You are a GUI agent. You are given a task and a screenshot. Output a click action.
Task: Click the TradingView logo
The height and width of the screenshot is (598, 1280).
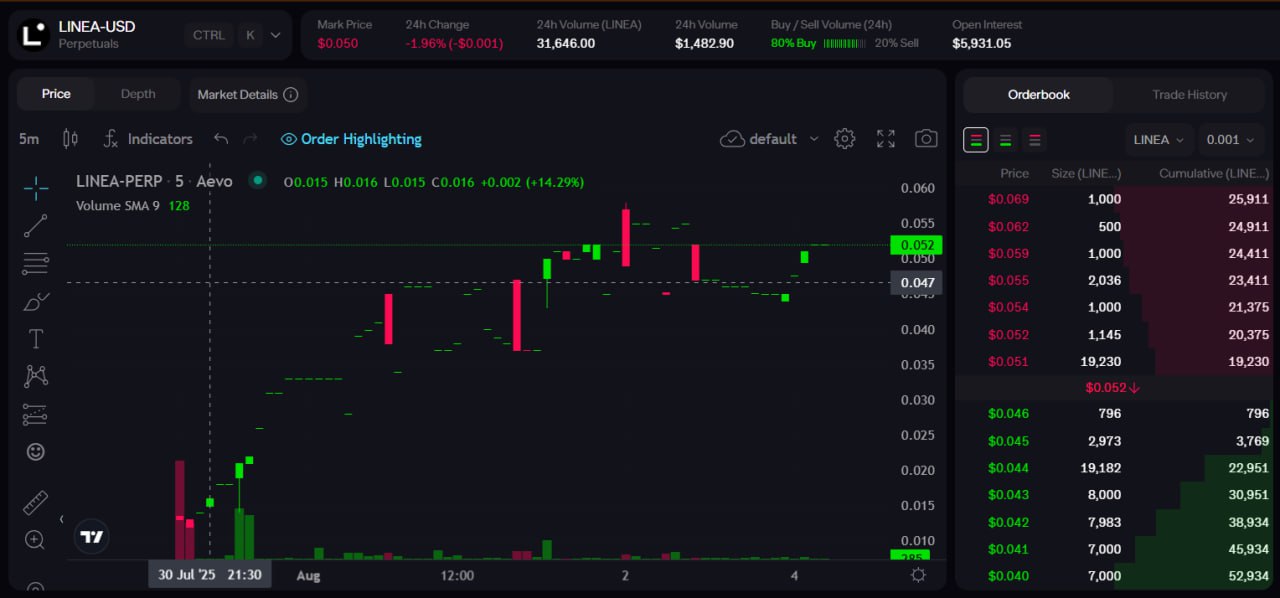pos(92,537)
